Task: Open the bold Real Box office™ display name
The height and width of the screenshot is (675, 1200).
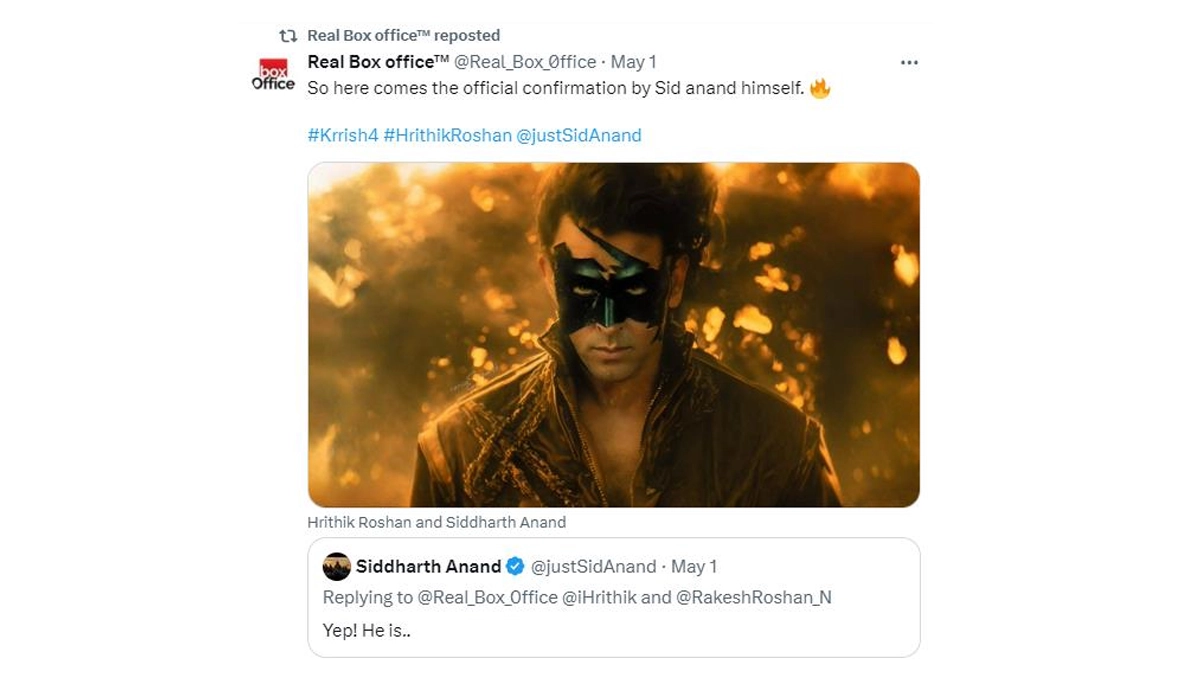Action: (378, 62)
